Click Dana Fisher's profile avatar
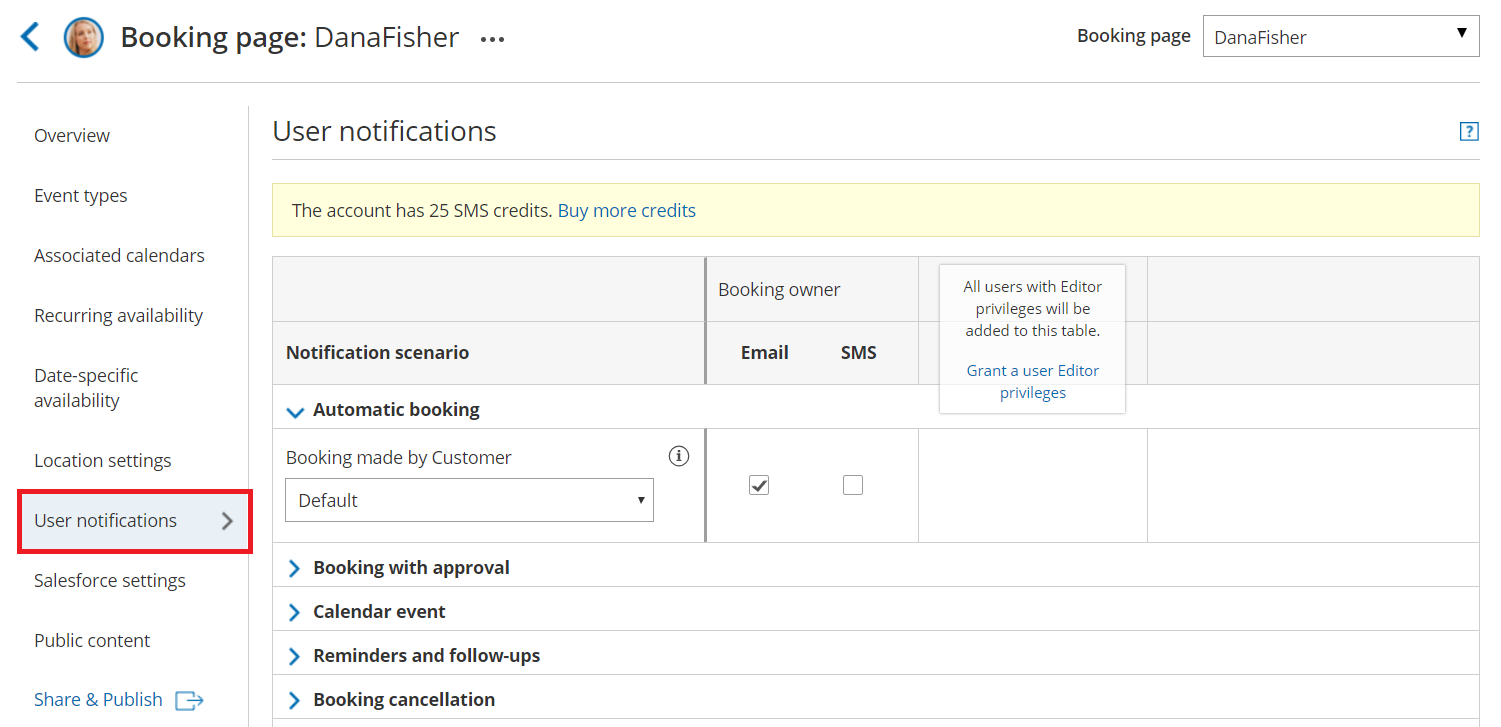 84,38
